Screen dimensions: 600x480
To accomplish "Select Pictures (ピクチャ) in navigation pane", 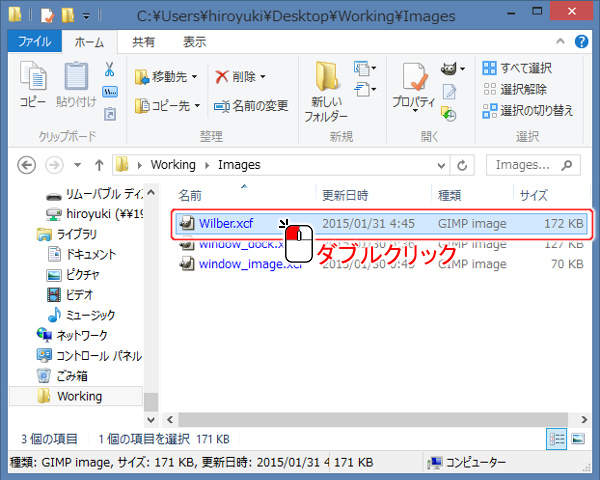I will pos(73,274).
